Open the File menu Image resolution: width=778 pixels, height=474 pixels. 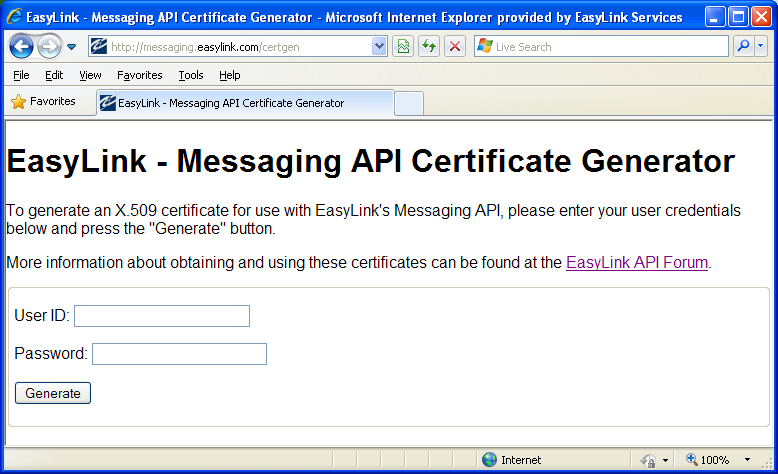tap(21, 75)
